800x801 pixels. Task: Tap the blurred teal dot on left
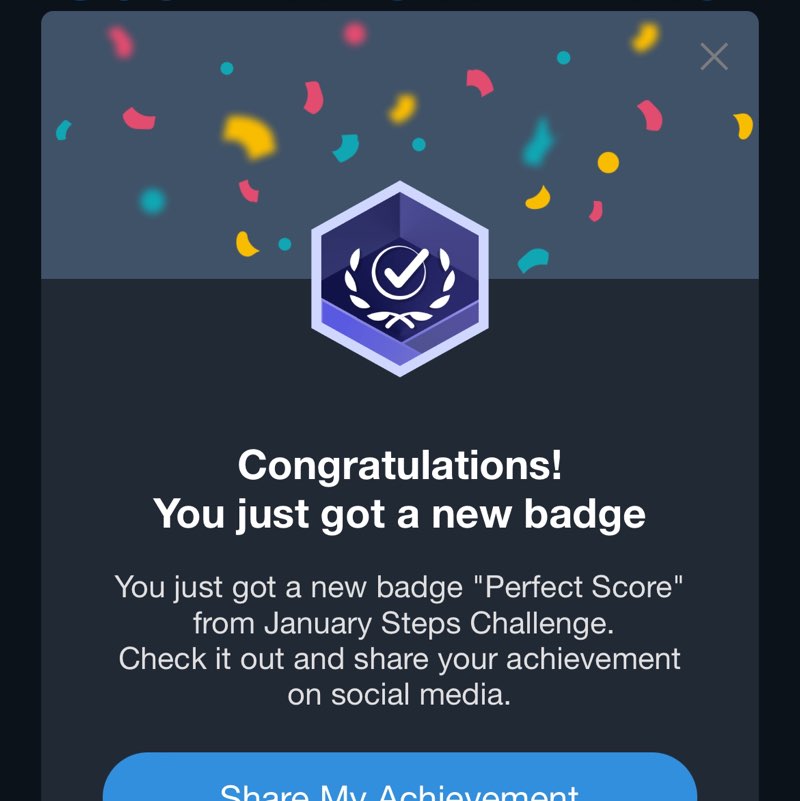click(x=153, y=201)
